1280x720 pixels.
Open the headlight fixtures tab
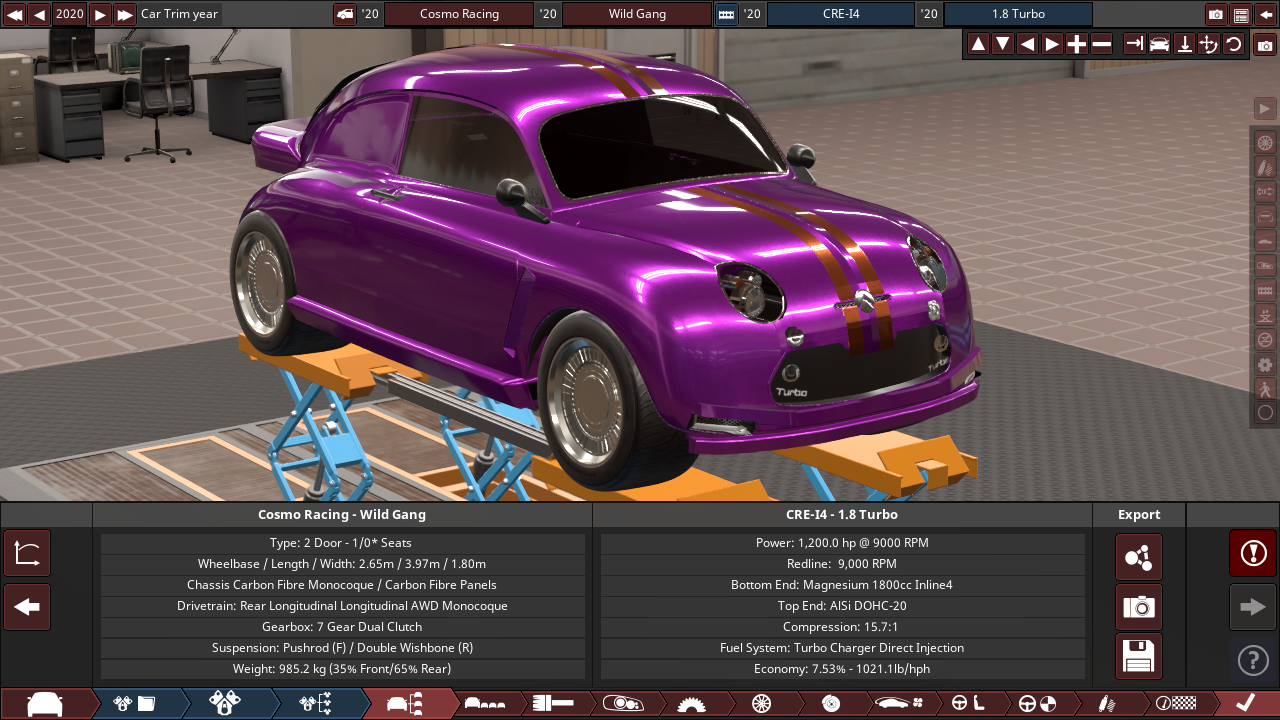coord(624,704)
